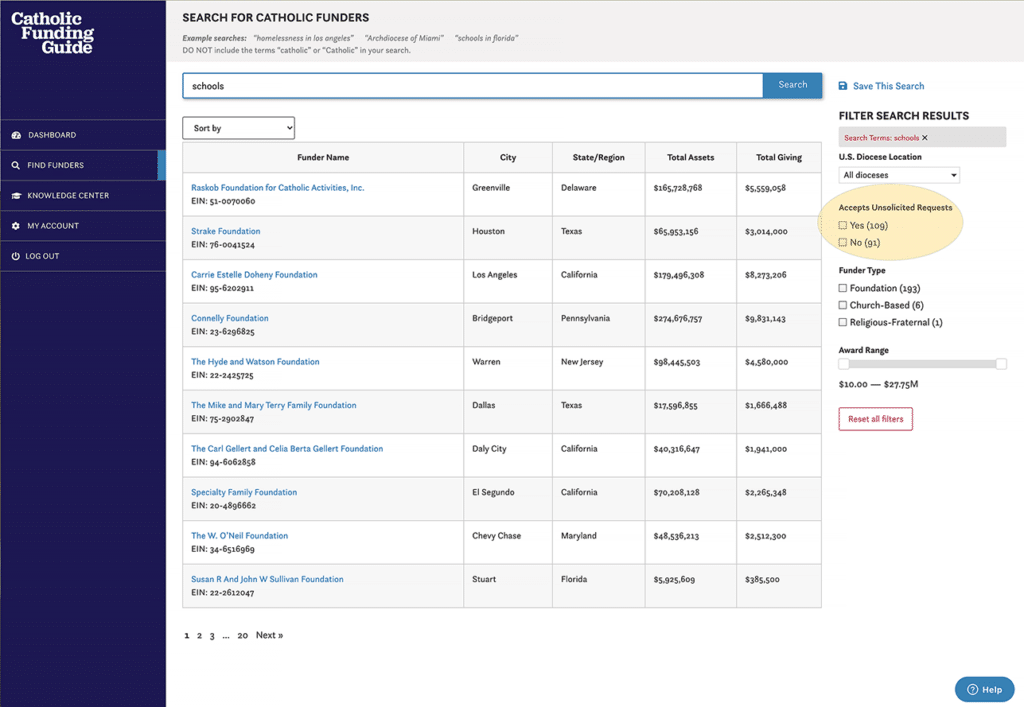Click the 'EIN: 34-6516969' text
This screenshot has height=707, width=1024.
[x=223, y=549]
